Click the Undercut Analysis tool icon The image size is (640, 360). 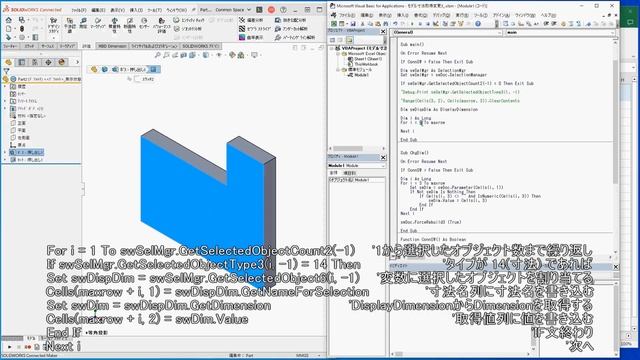coord(278,29)
